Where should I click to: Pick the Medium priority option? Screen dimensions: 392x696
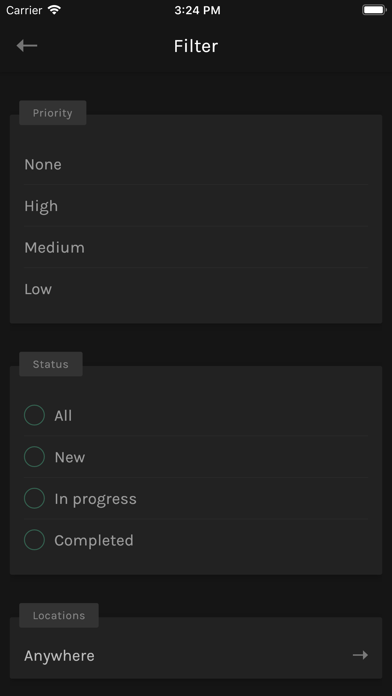tap(196, 247)
